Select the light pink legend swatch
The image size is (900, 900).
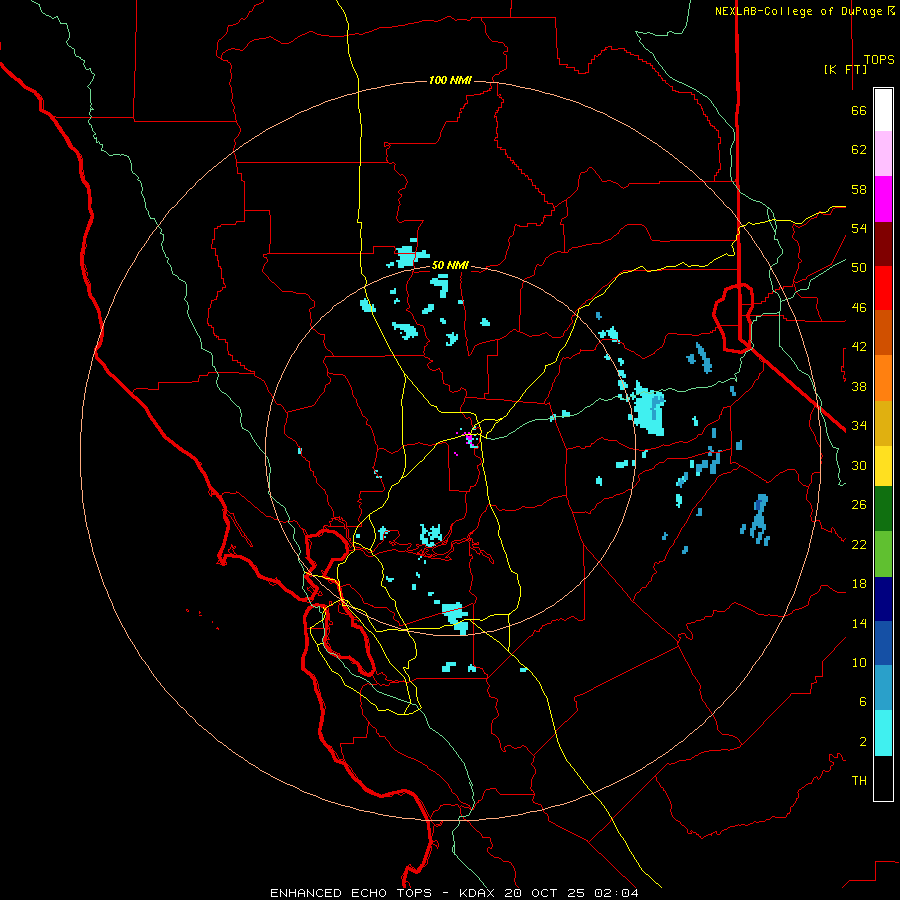coord(883,154)
